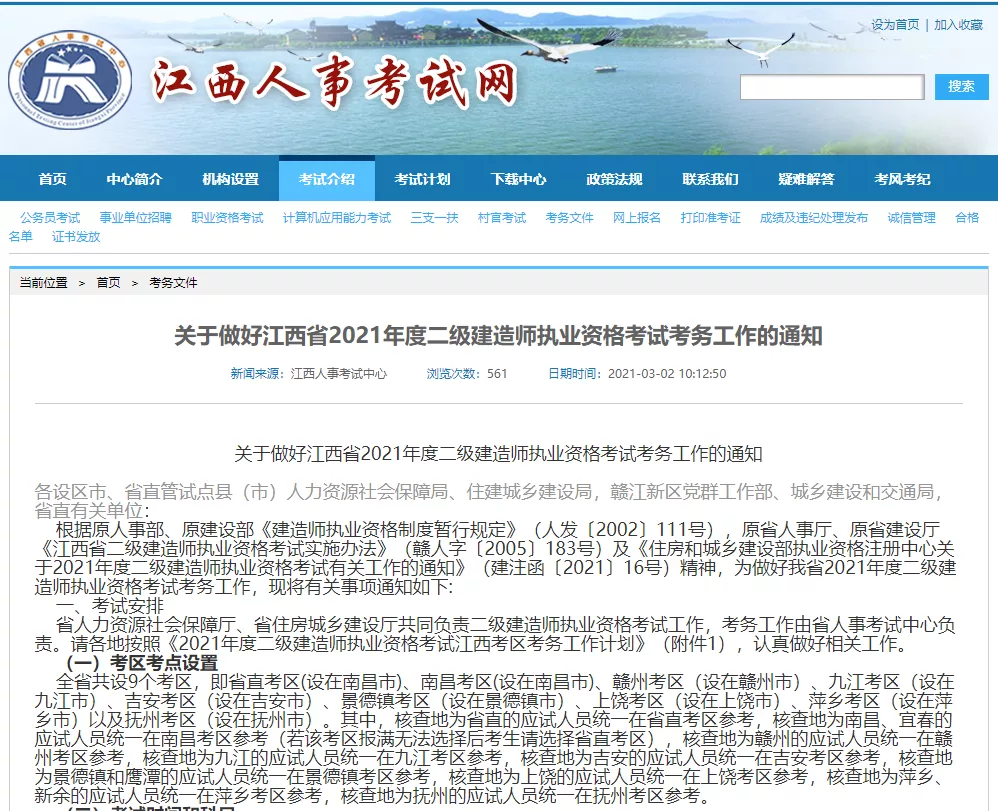The image size is (998, 811).
Task: Open the 疑难解答 navigation item
Action: pos(806,179)
